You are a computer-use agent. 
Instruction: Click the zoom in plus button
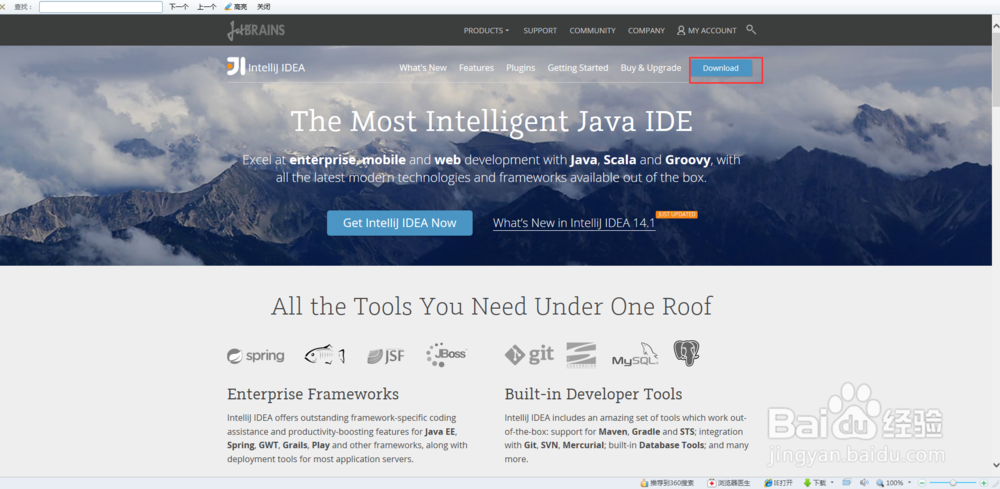(x=983, y=483)
